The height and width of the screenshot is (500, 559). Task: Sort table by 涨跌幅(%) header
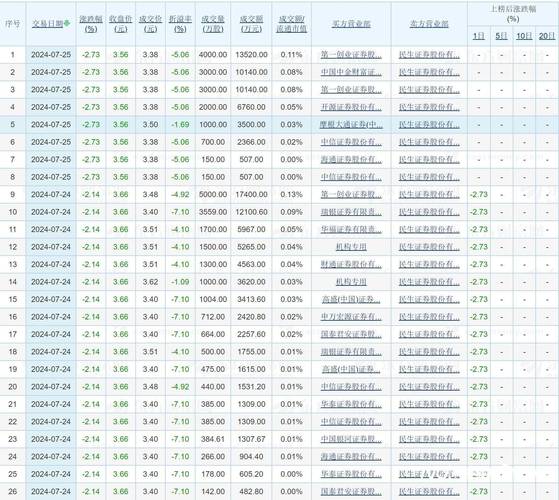[91, 24]
